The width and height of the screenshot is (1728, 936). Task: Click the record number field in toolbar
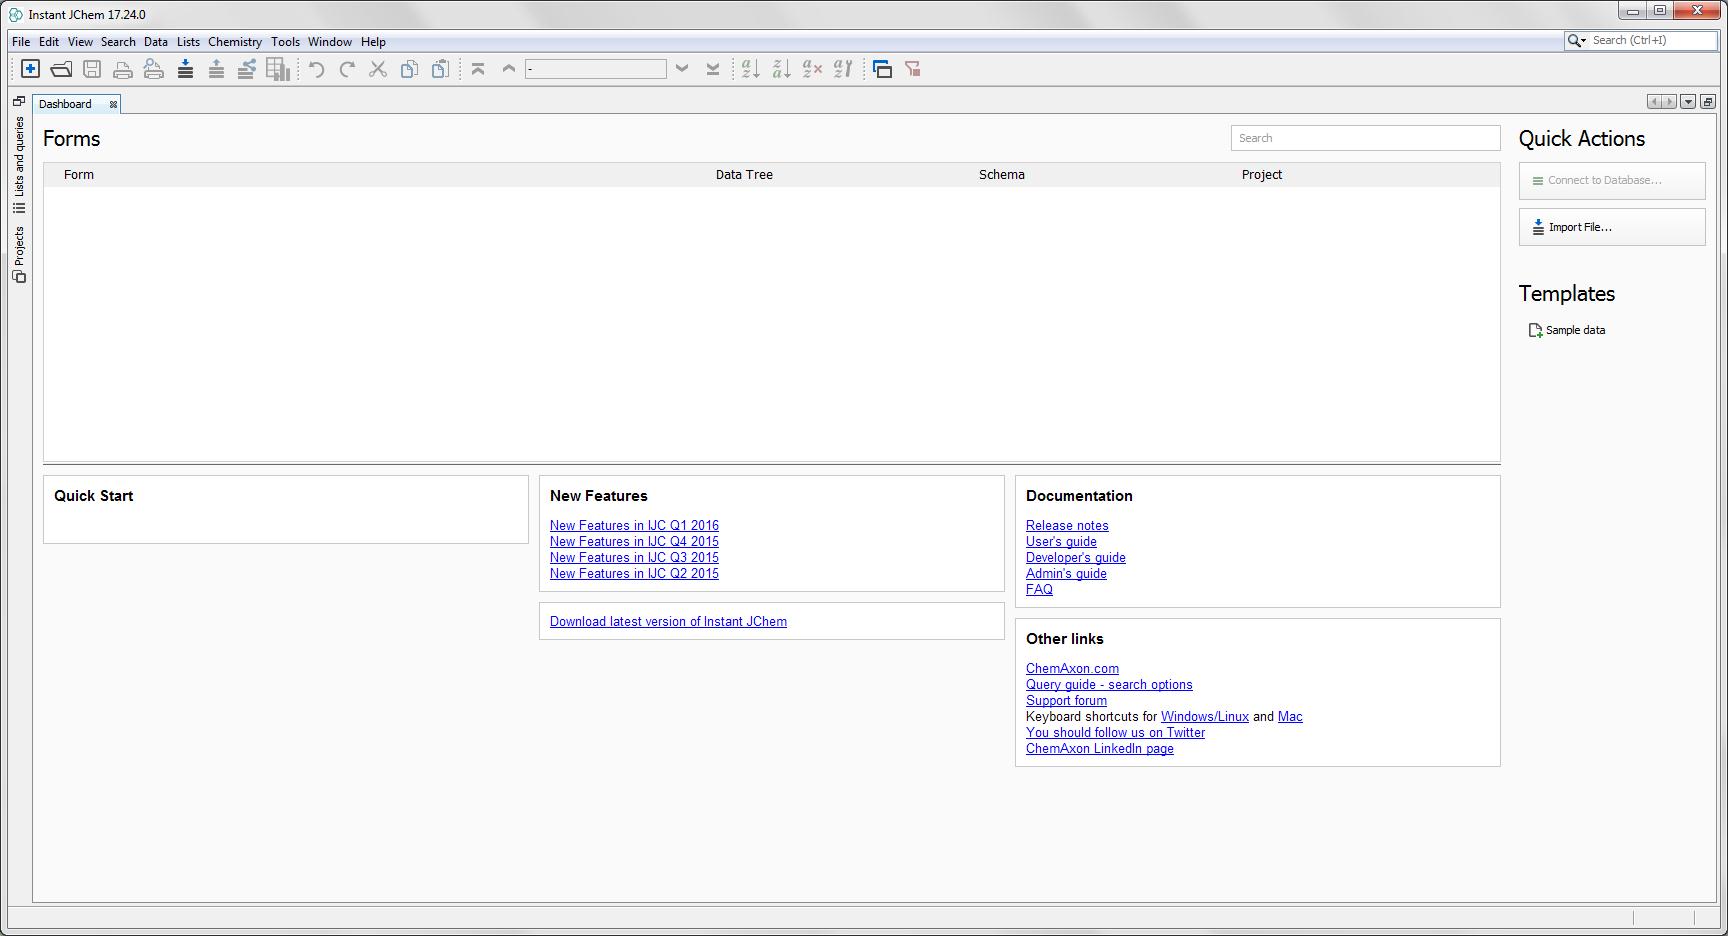point(596,69)
